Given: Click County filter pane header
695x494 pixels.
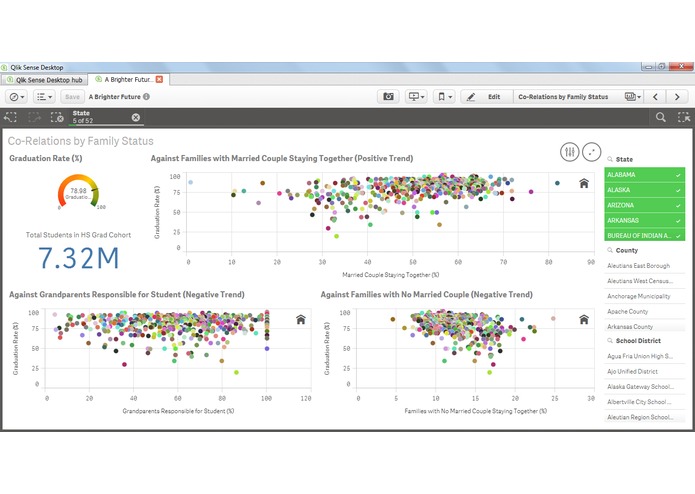Looking at the screenshot, I should click(627, 250).
